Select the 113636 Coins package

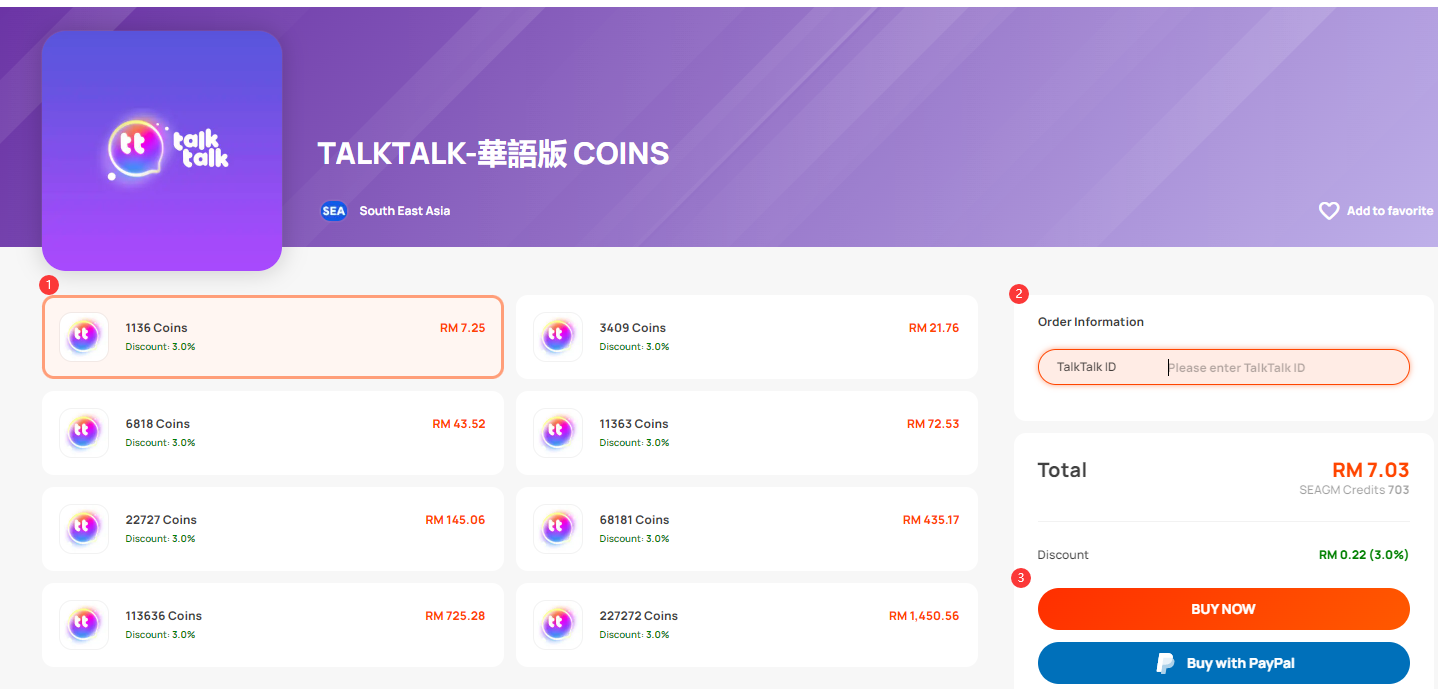coord(273,625)
